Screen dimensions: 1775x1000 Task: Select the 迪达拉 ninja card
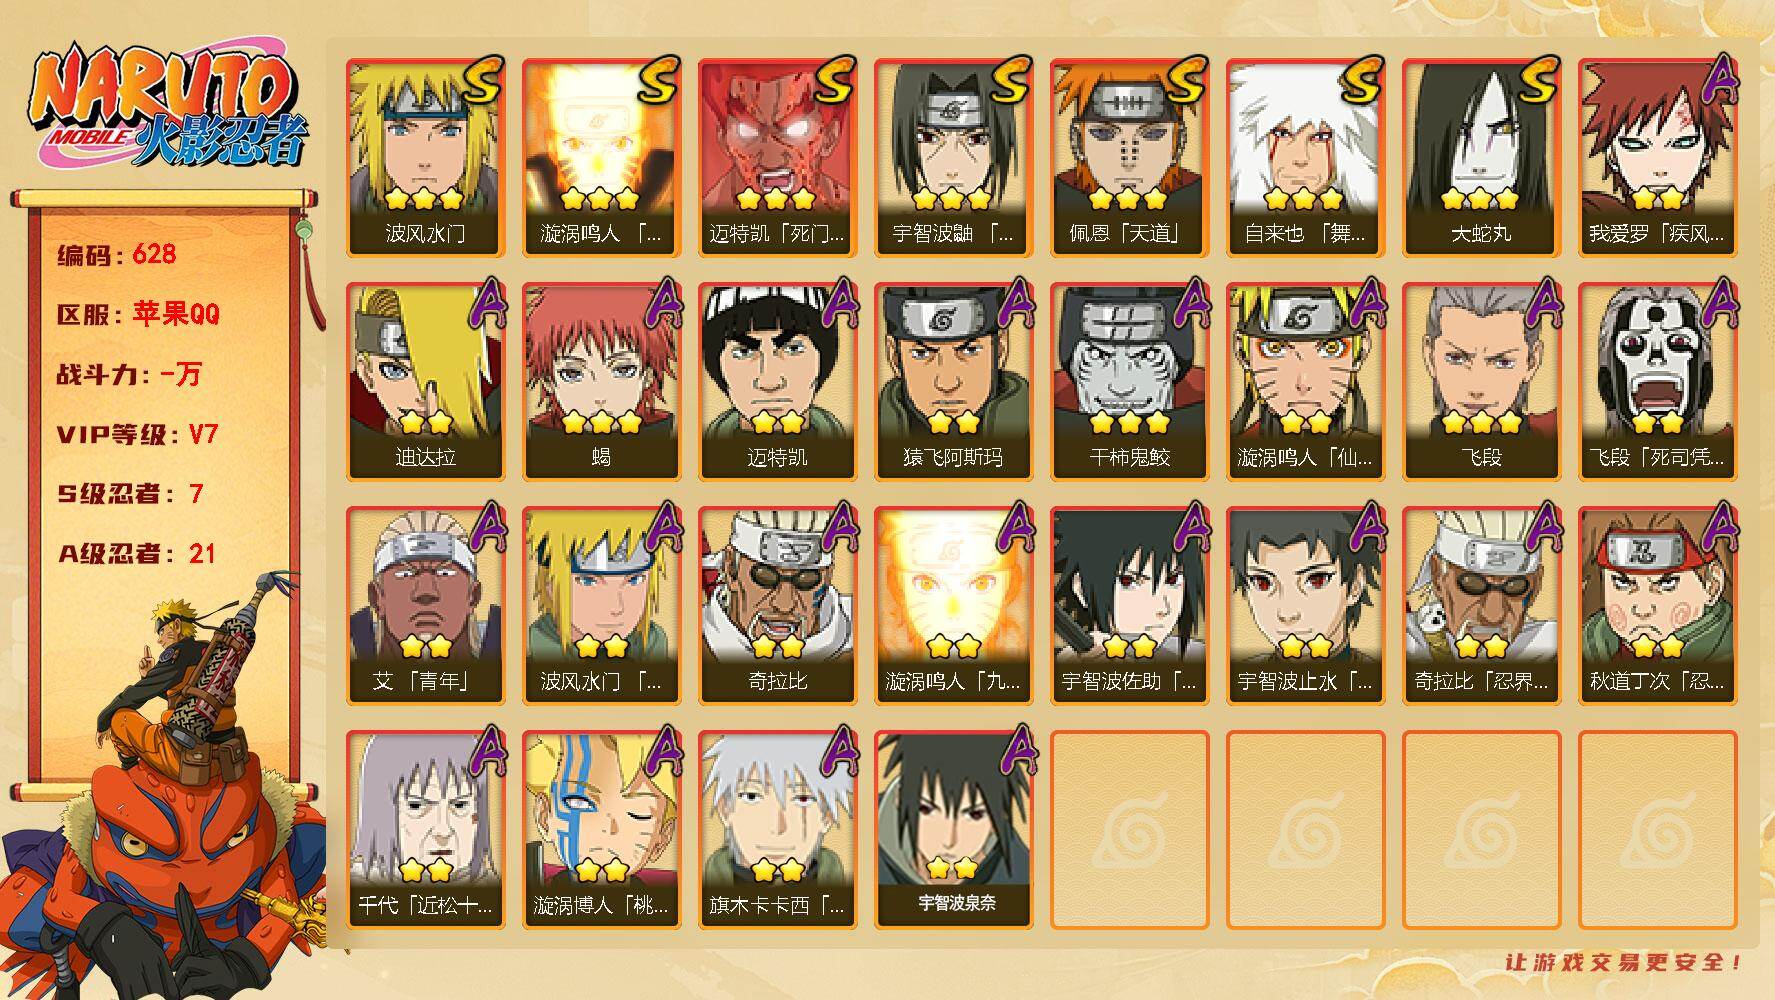[x=425, y=382]
